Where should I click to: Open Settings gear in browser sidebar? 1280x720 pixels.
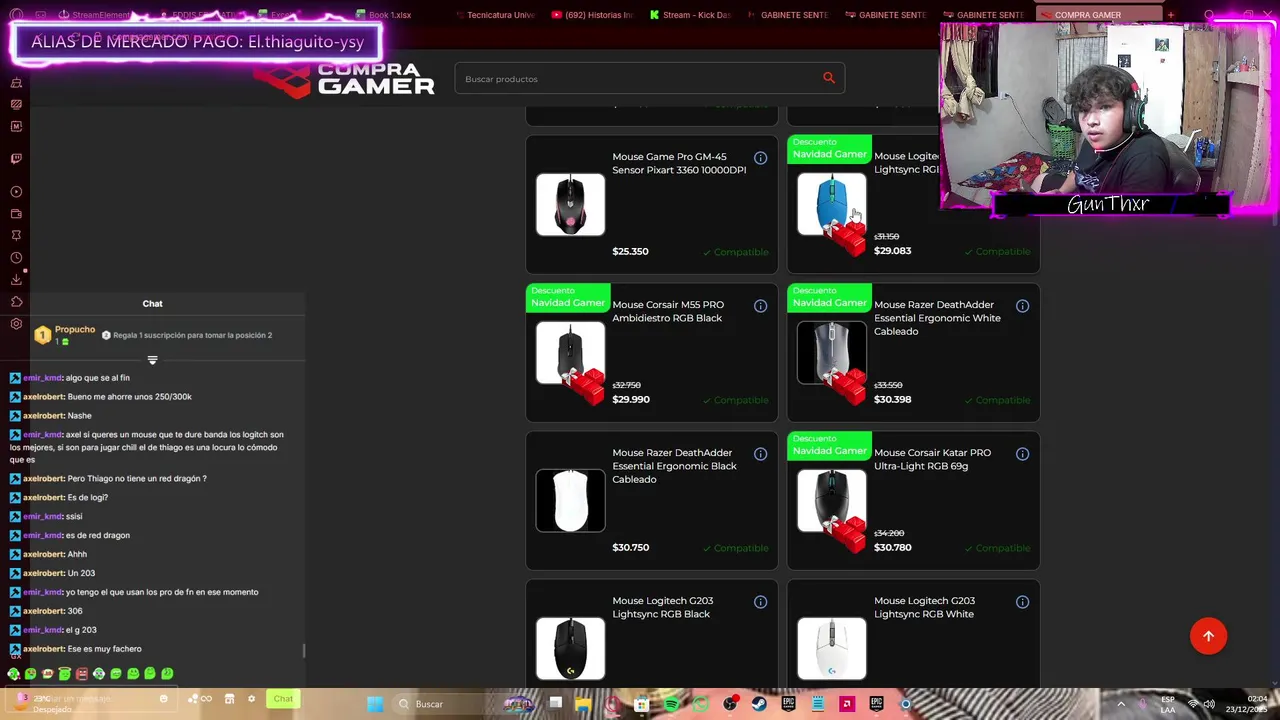pyautogui.click(x=16, y=324)
